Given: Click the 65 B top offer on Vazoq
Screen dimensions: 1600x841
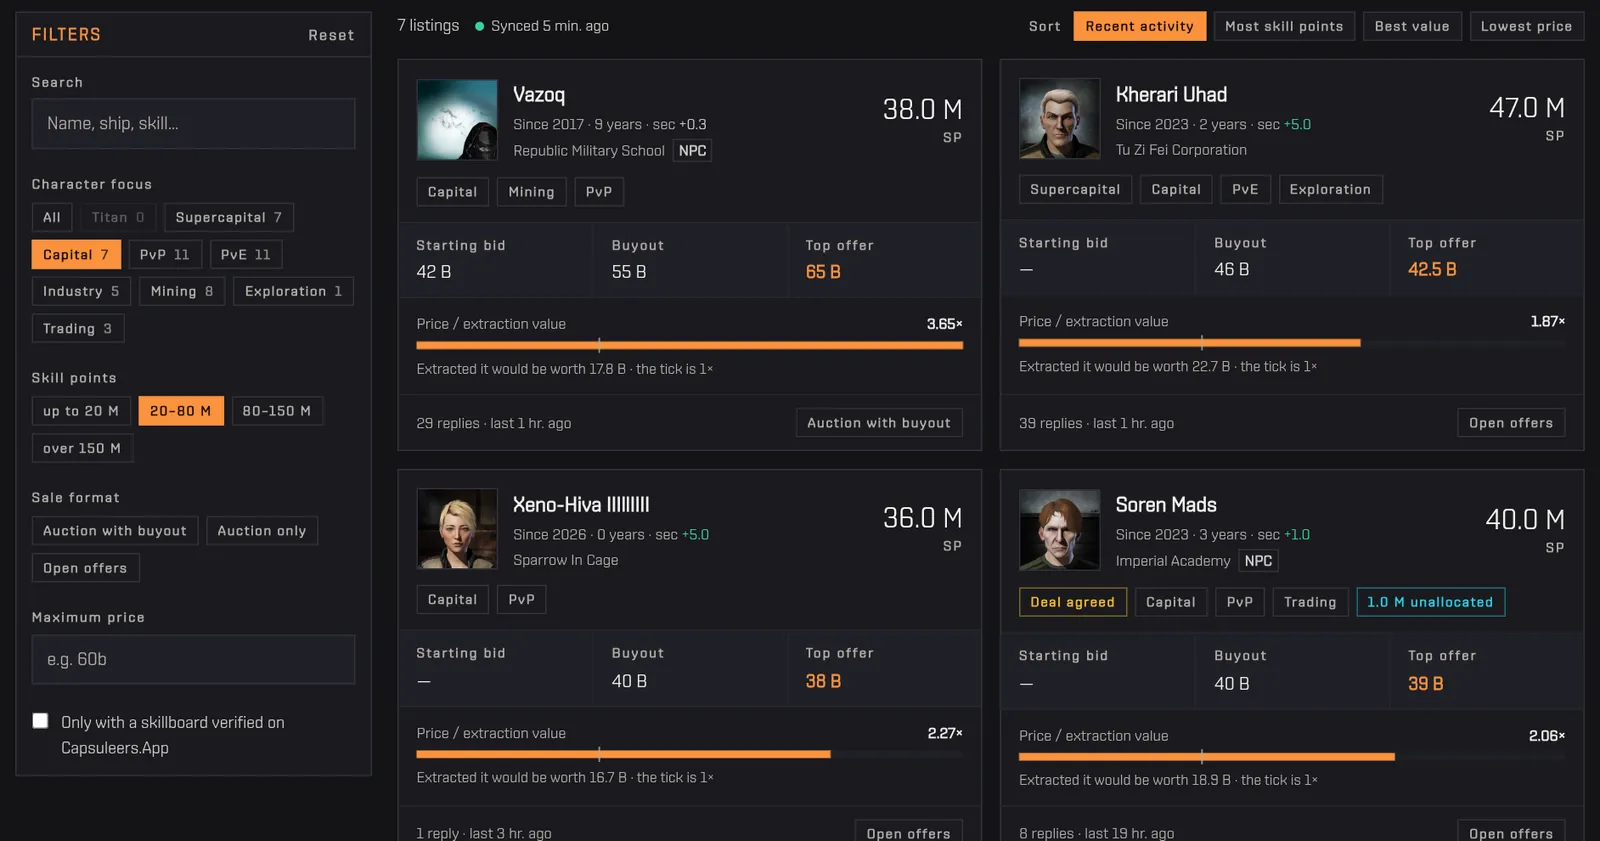Looking at the screenshot, I should [x=823, y=272].
